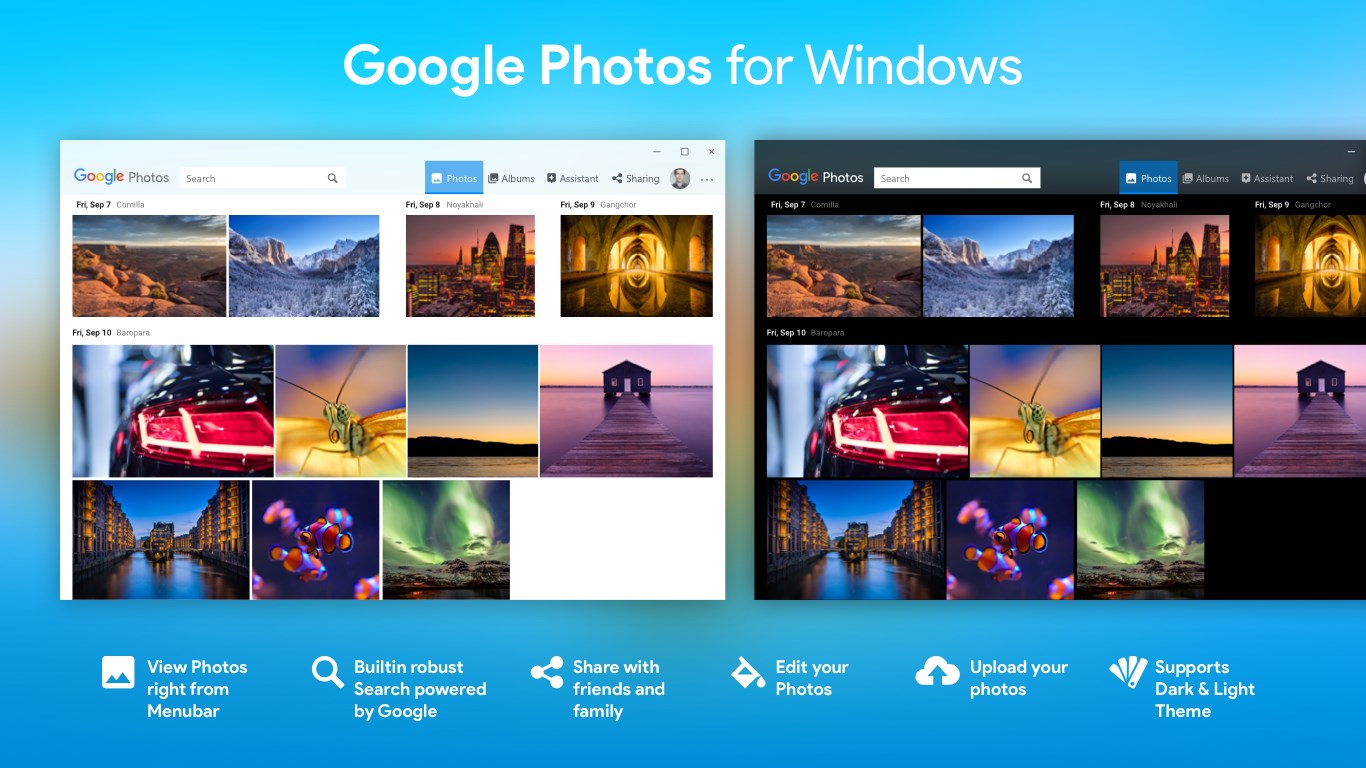The image size is (1366, 768).
Task: Click the Google Photos logo in light window
Action: tap(121, 177)
